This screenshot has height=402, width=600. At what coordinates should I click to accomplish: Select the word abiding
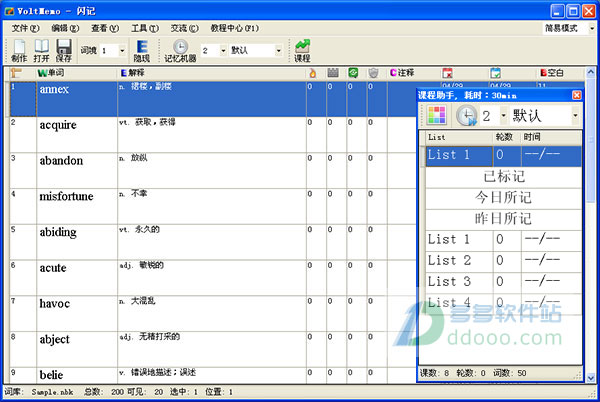click(58, 233)
